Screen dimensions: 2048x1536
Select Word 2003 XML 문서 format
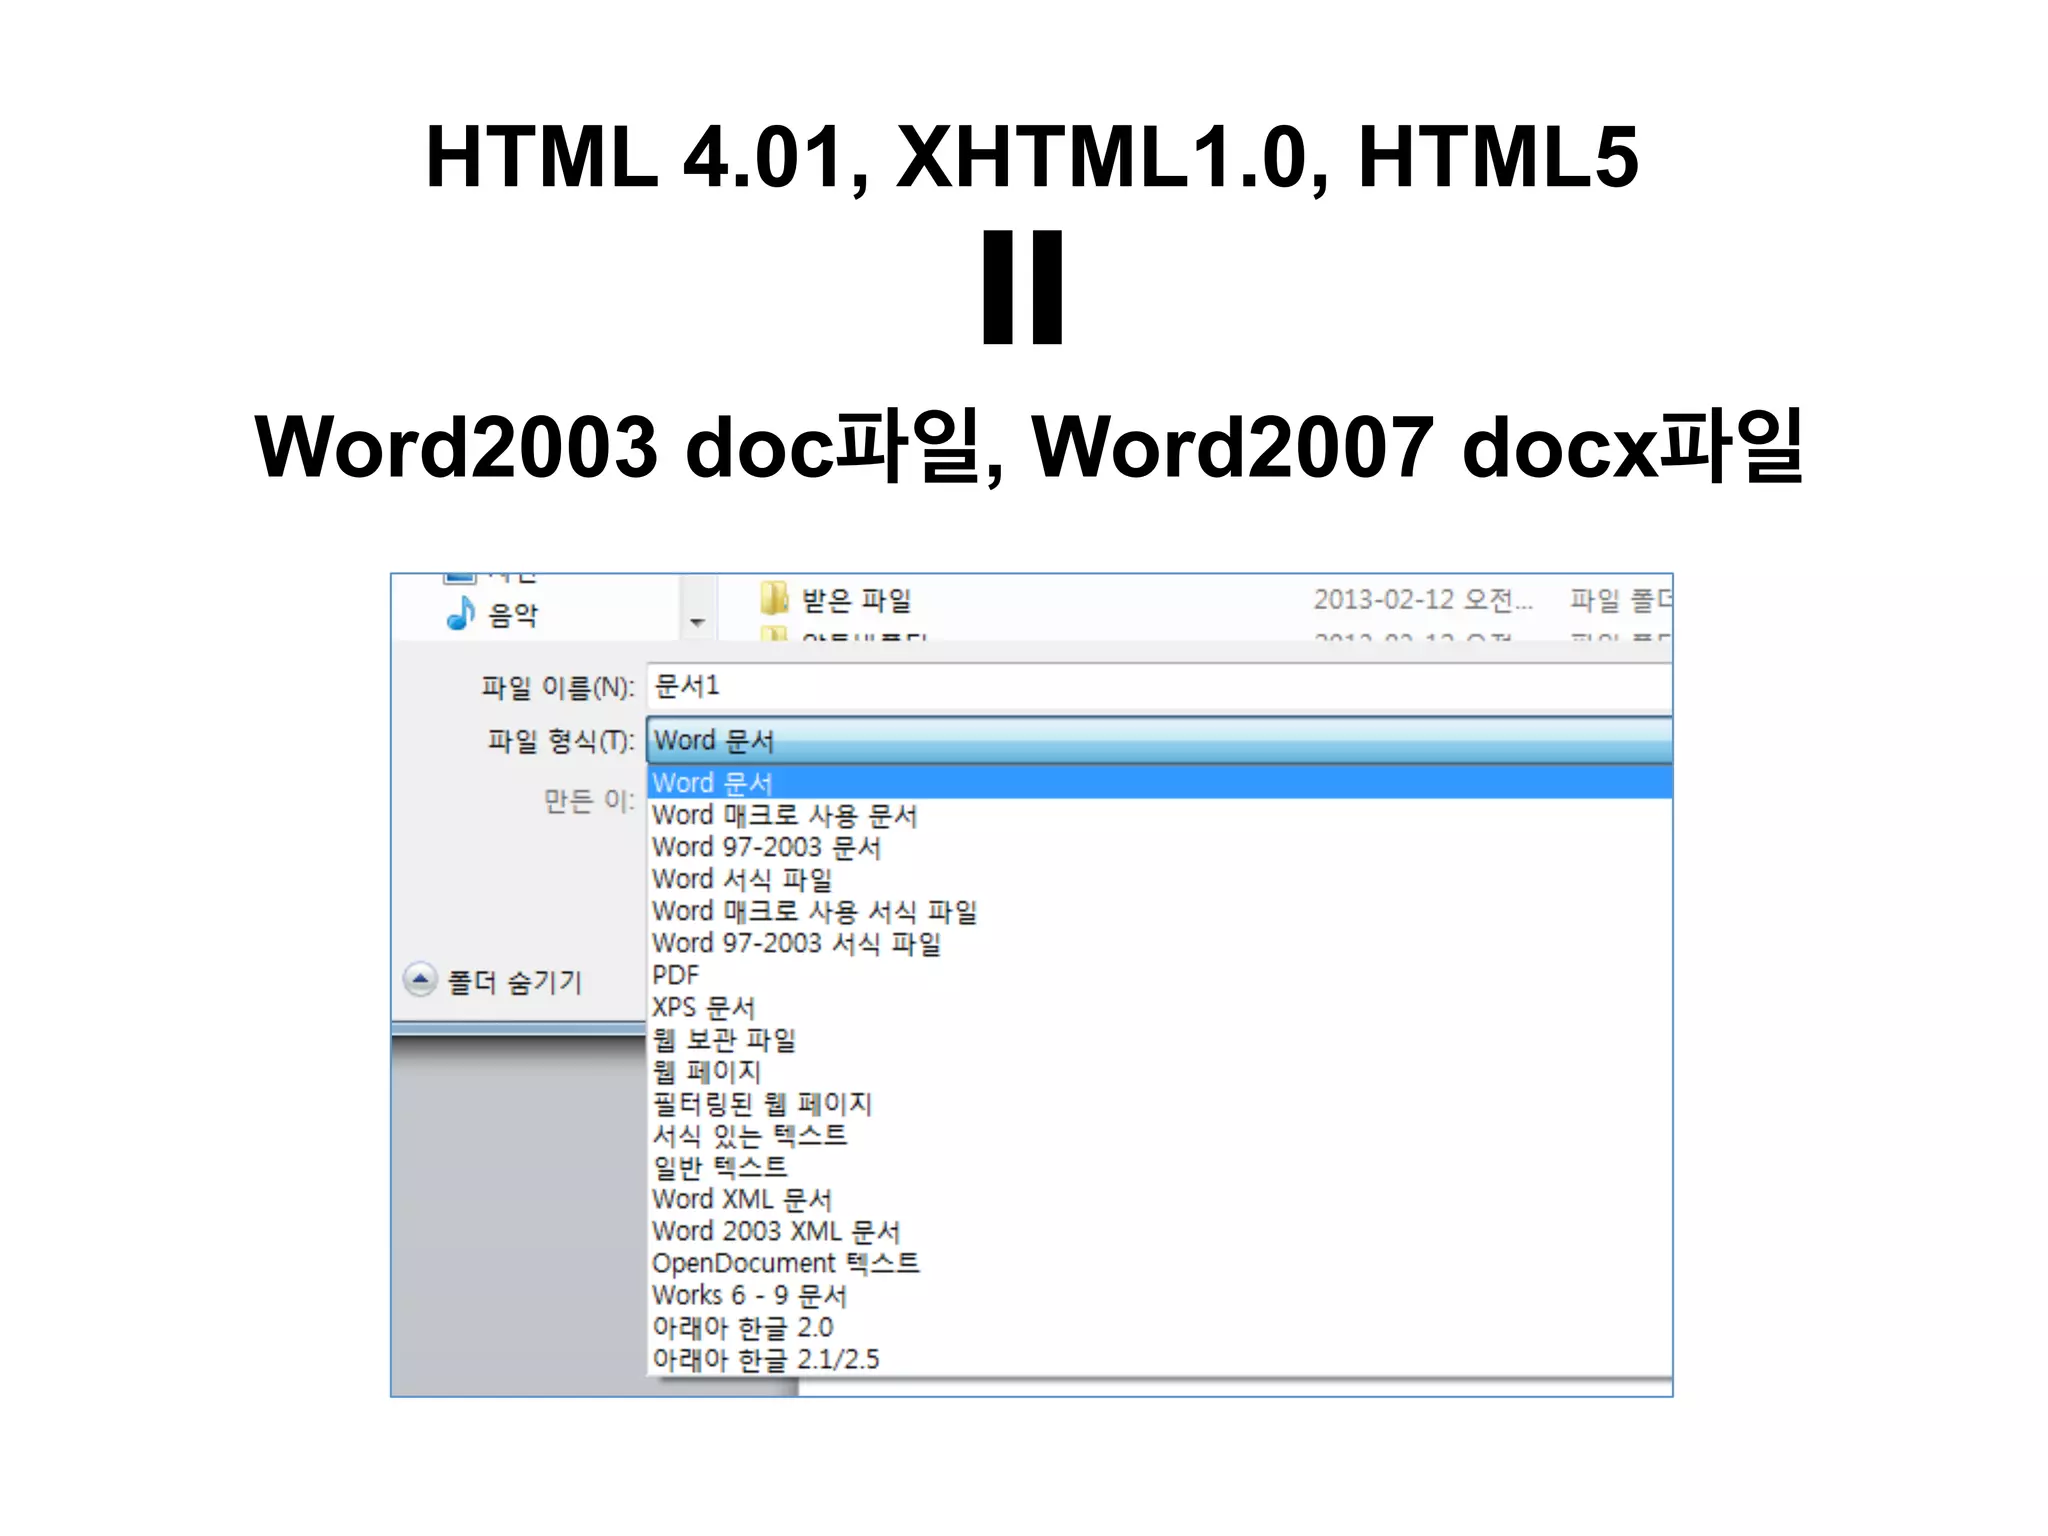pyautogui.click(x=1160, y=1231)
